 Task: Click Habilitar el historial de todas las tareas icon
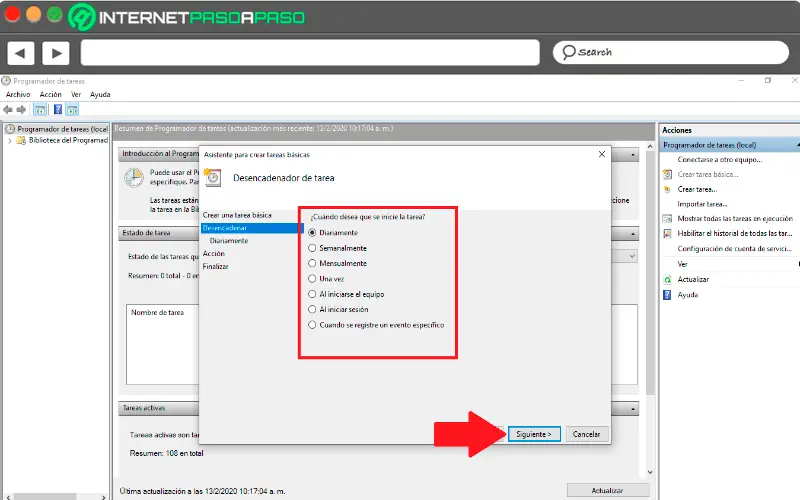pyautogui.click(x=667, y=234)
